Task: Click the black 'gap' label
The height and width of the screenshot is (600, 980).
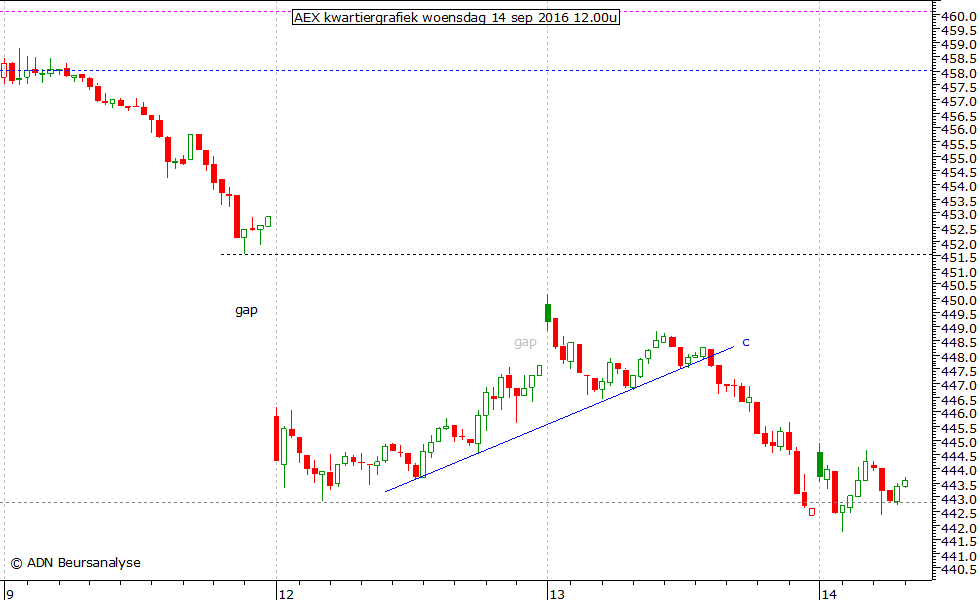Action: click(246, 311)
